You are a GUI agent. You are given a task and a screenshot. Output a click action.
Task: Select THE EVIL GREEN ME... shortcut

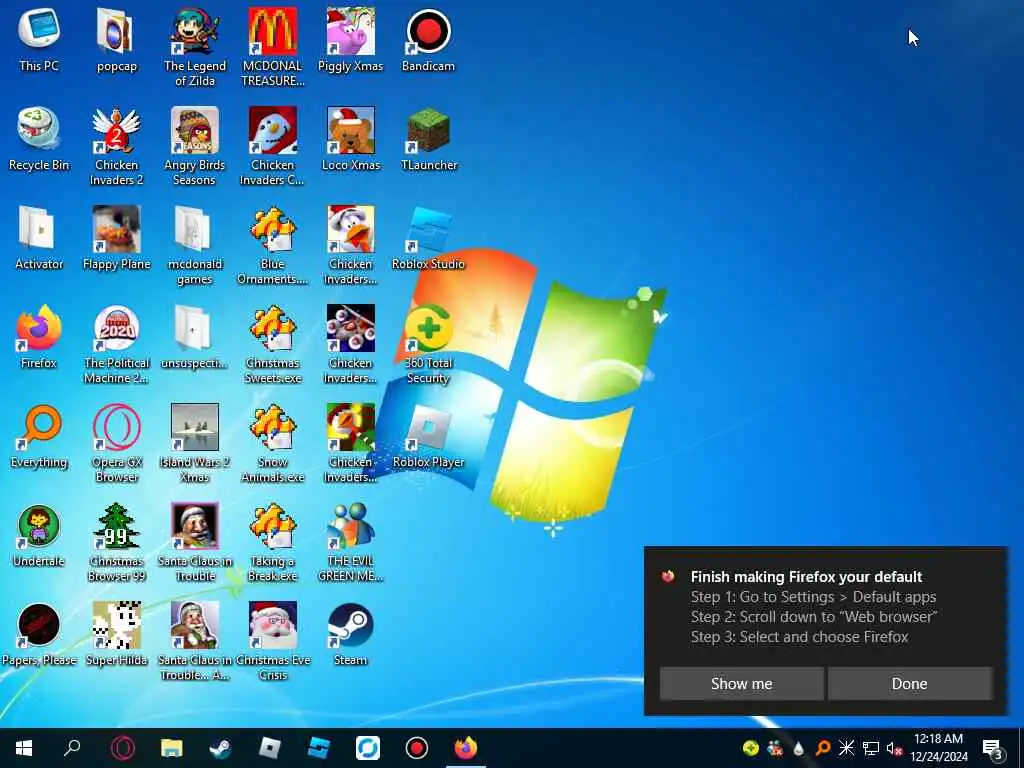tap(351, 543)
